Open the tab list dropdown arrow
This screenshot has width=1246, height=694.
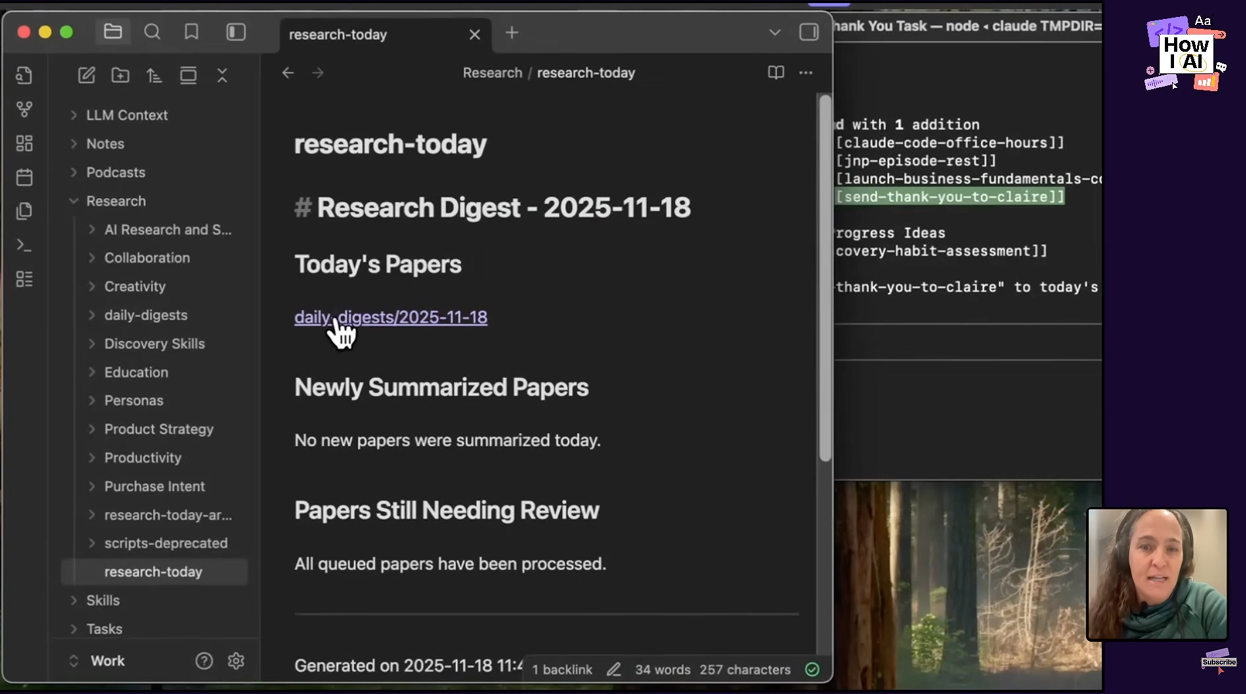774,32
